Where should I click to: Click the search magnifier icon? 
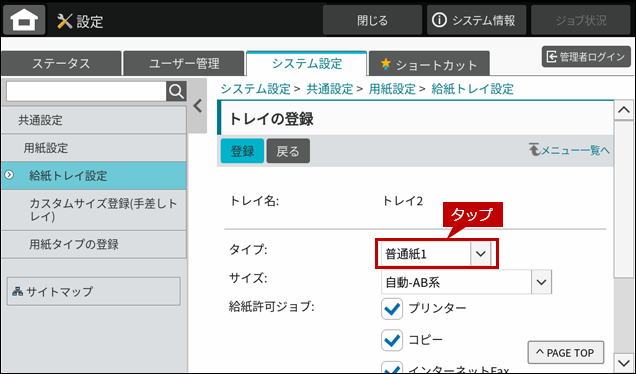click(x=176, y=91)
